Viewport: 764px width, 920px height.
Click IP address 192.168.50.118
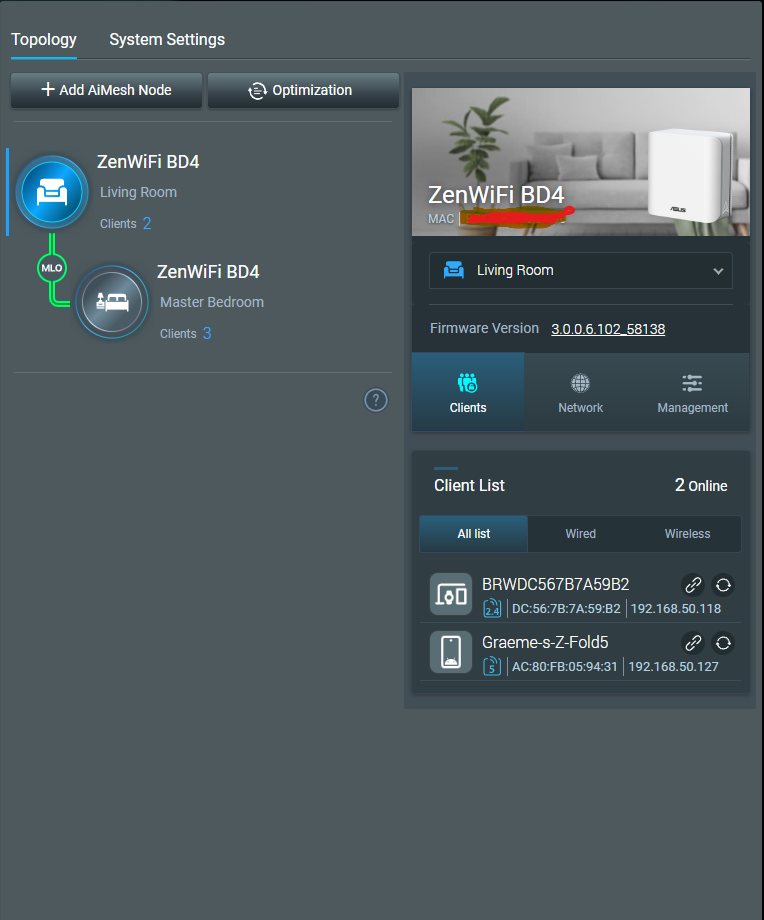pos(675,609)
